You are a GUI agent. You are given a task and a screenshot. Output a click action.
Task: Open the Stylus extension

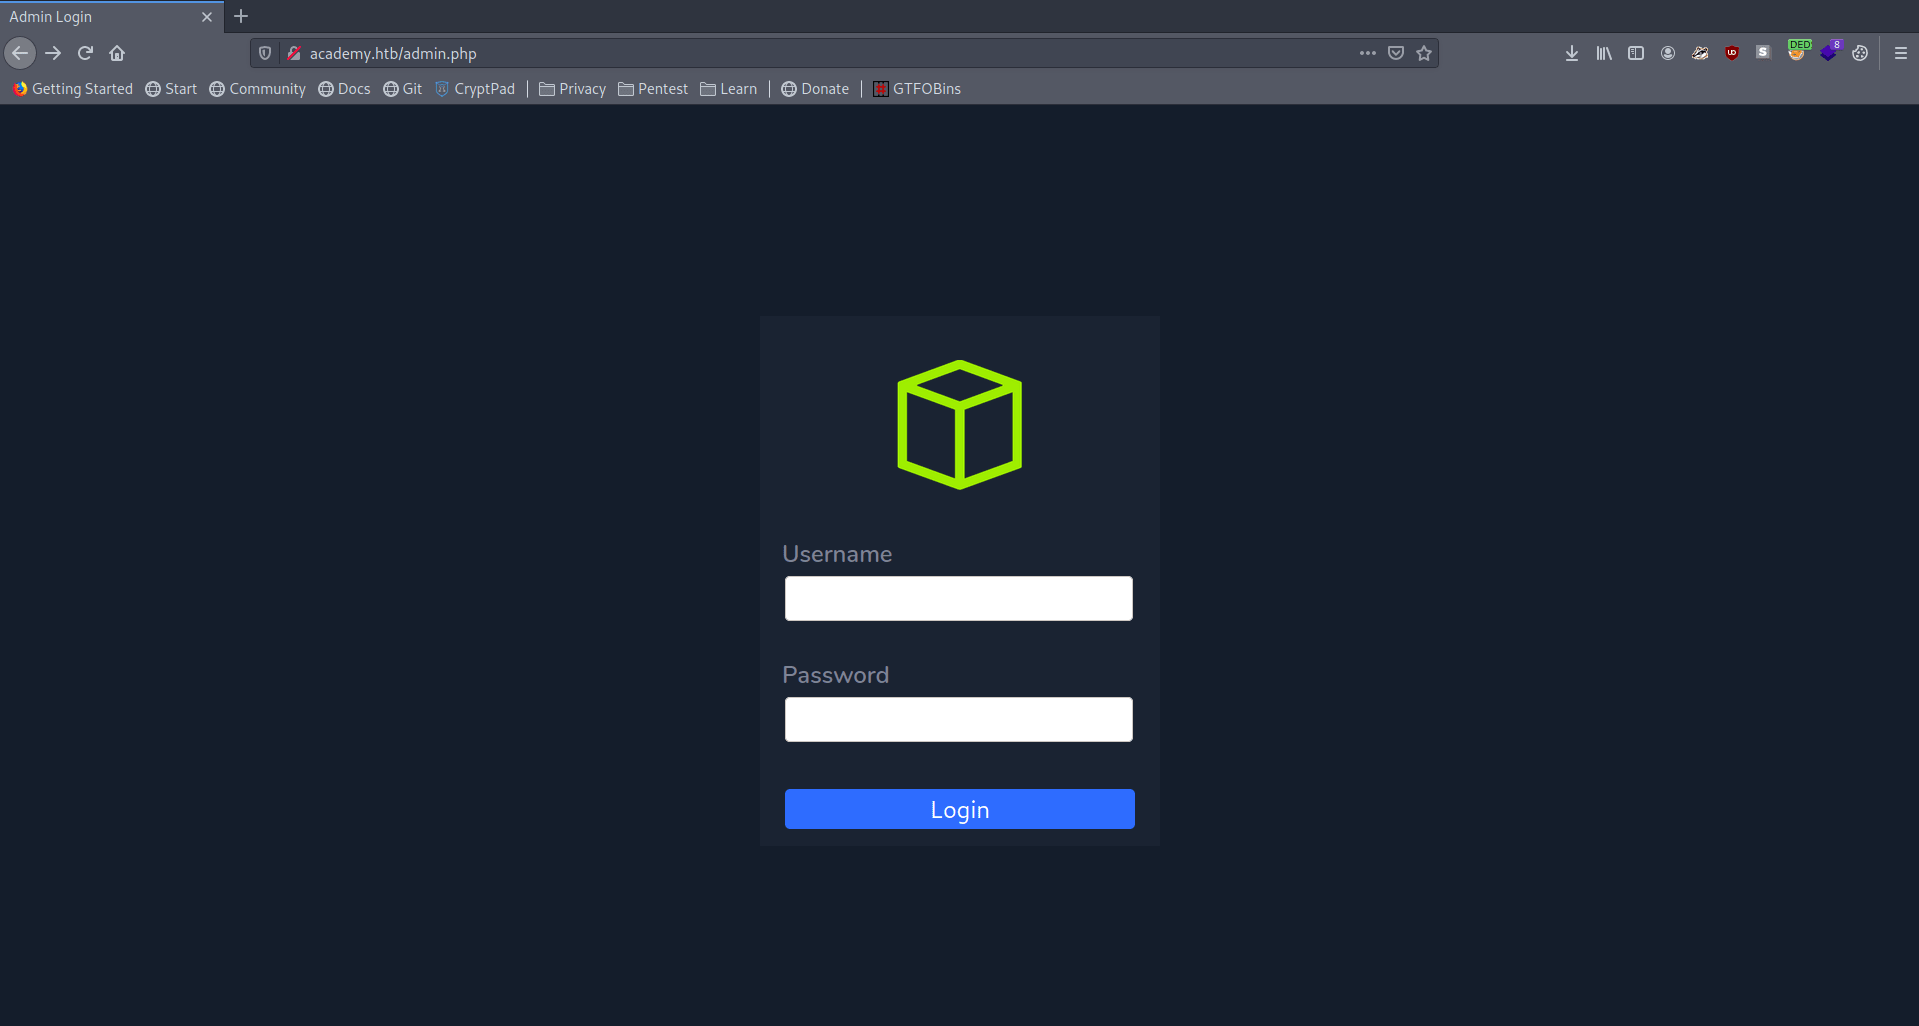pyautogui.click(x=1763, y=53)
